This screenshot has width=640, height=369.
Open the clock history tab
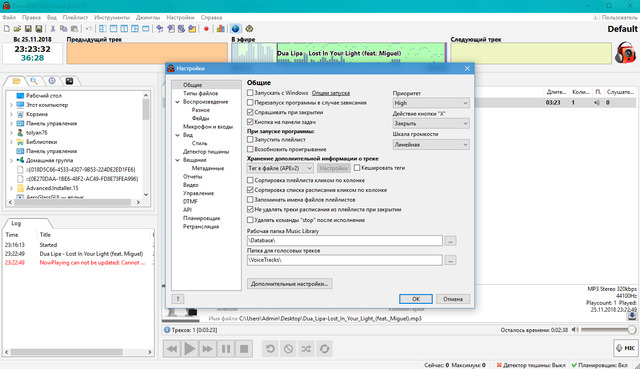point(52,81)
